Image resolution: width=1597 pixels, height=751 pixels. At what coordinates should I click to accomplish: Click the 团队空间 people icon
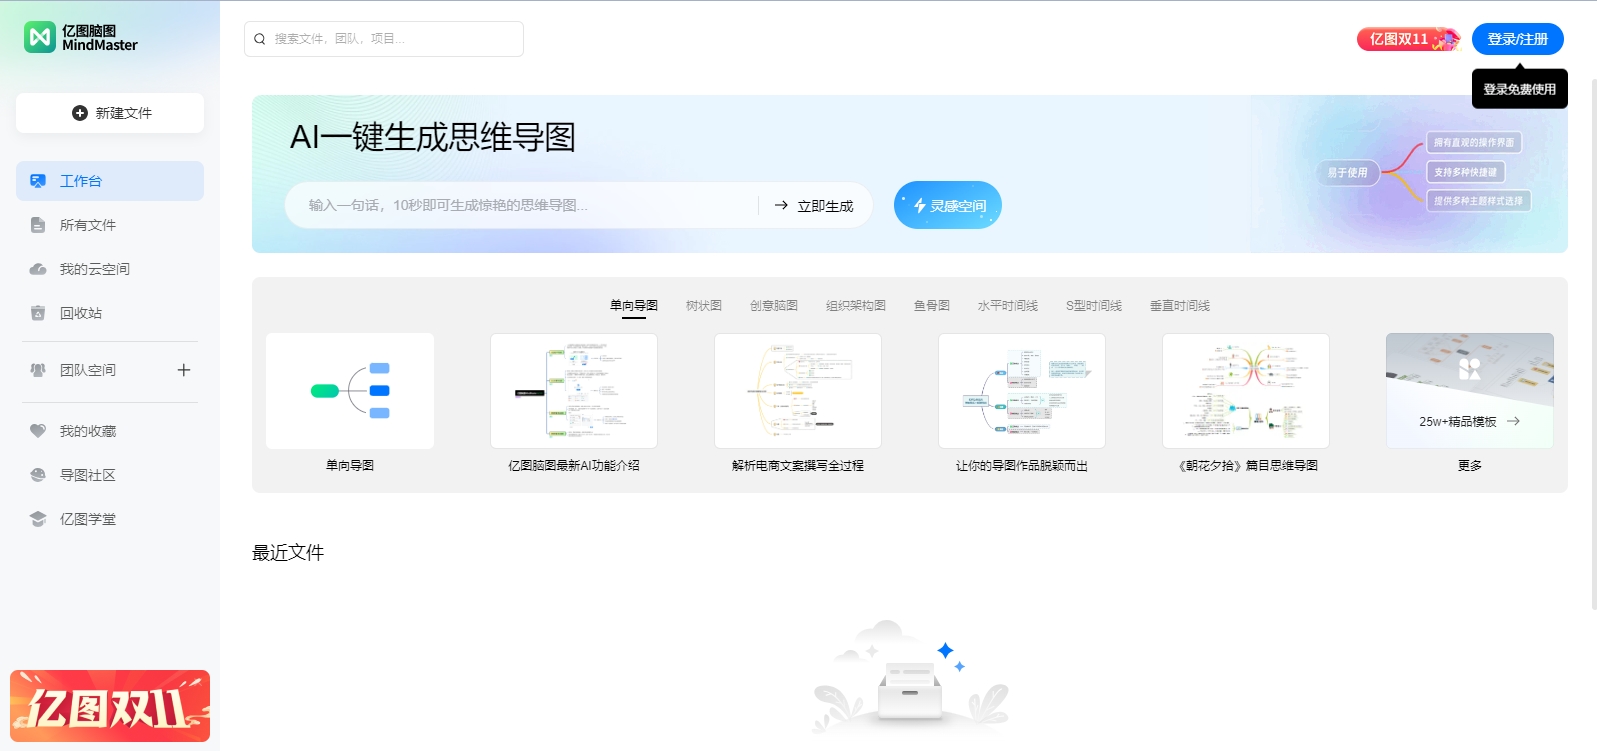click(38, 370)
